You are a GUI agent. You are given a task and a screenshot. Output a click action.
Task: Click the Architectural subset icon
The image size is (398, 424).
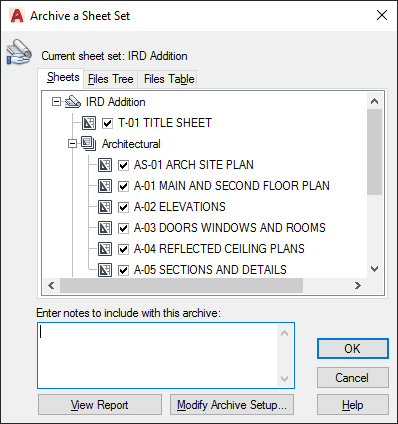(89, 144)
